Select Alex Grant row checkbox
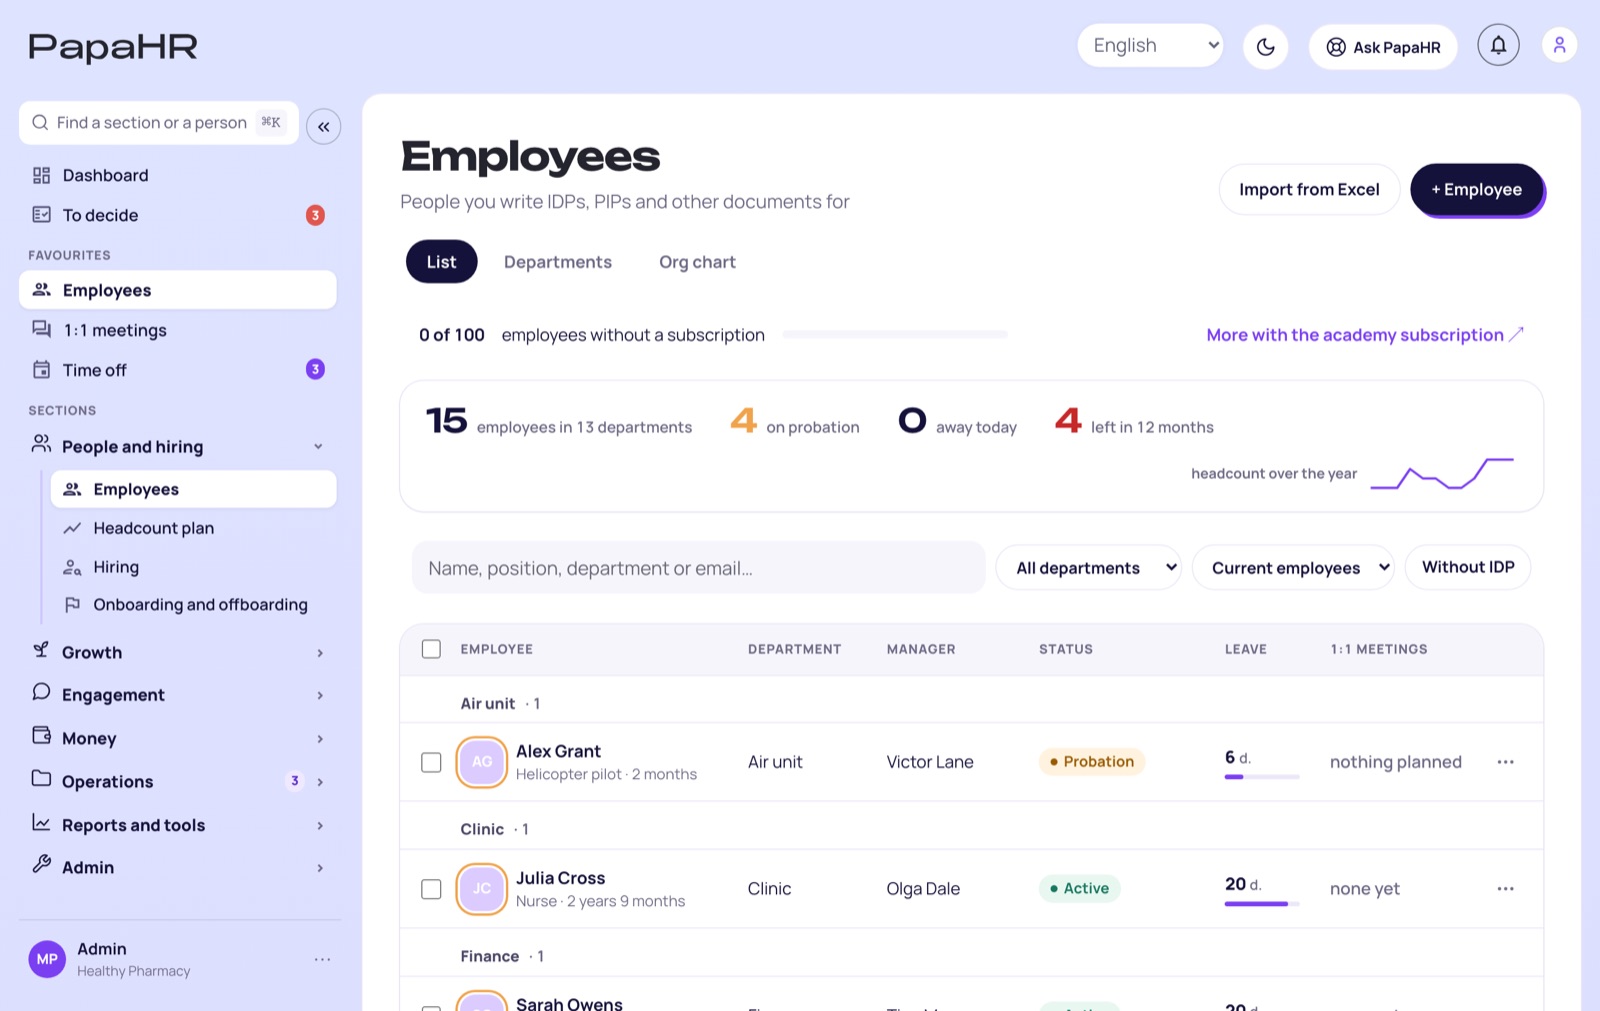Viewport: 1600px width, 1011px height. [x=431, y=762]
